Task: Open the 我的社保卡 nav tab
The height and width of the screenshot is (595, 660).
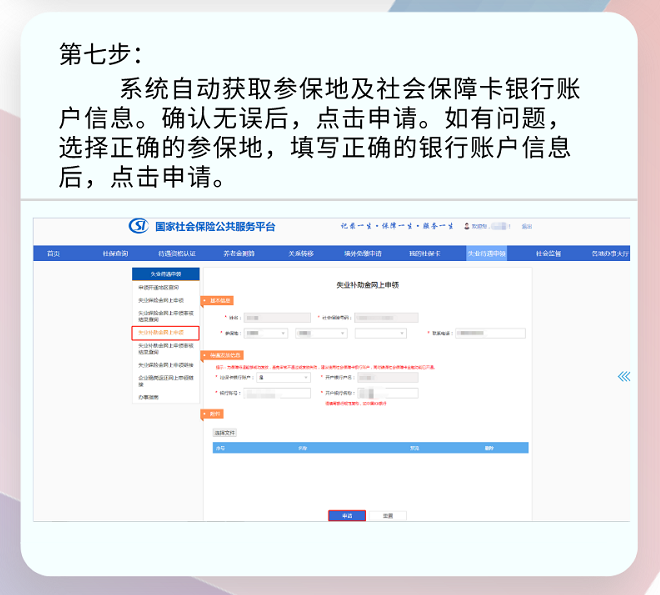Action: [x=425, y=253]
